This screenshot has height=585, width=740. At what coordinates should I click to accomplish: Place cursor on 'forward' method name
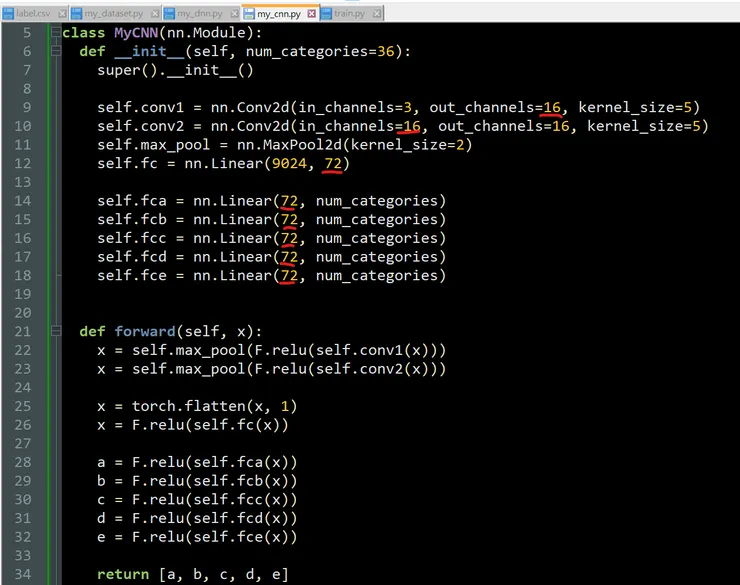(x=145, y=331)
